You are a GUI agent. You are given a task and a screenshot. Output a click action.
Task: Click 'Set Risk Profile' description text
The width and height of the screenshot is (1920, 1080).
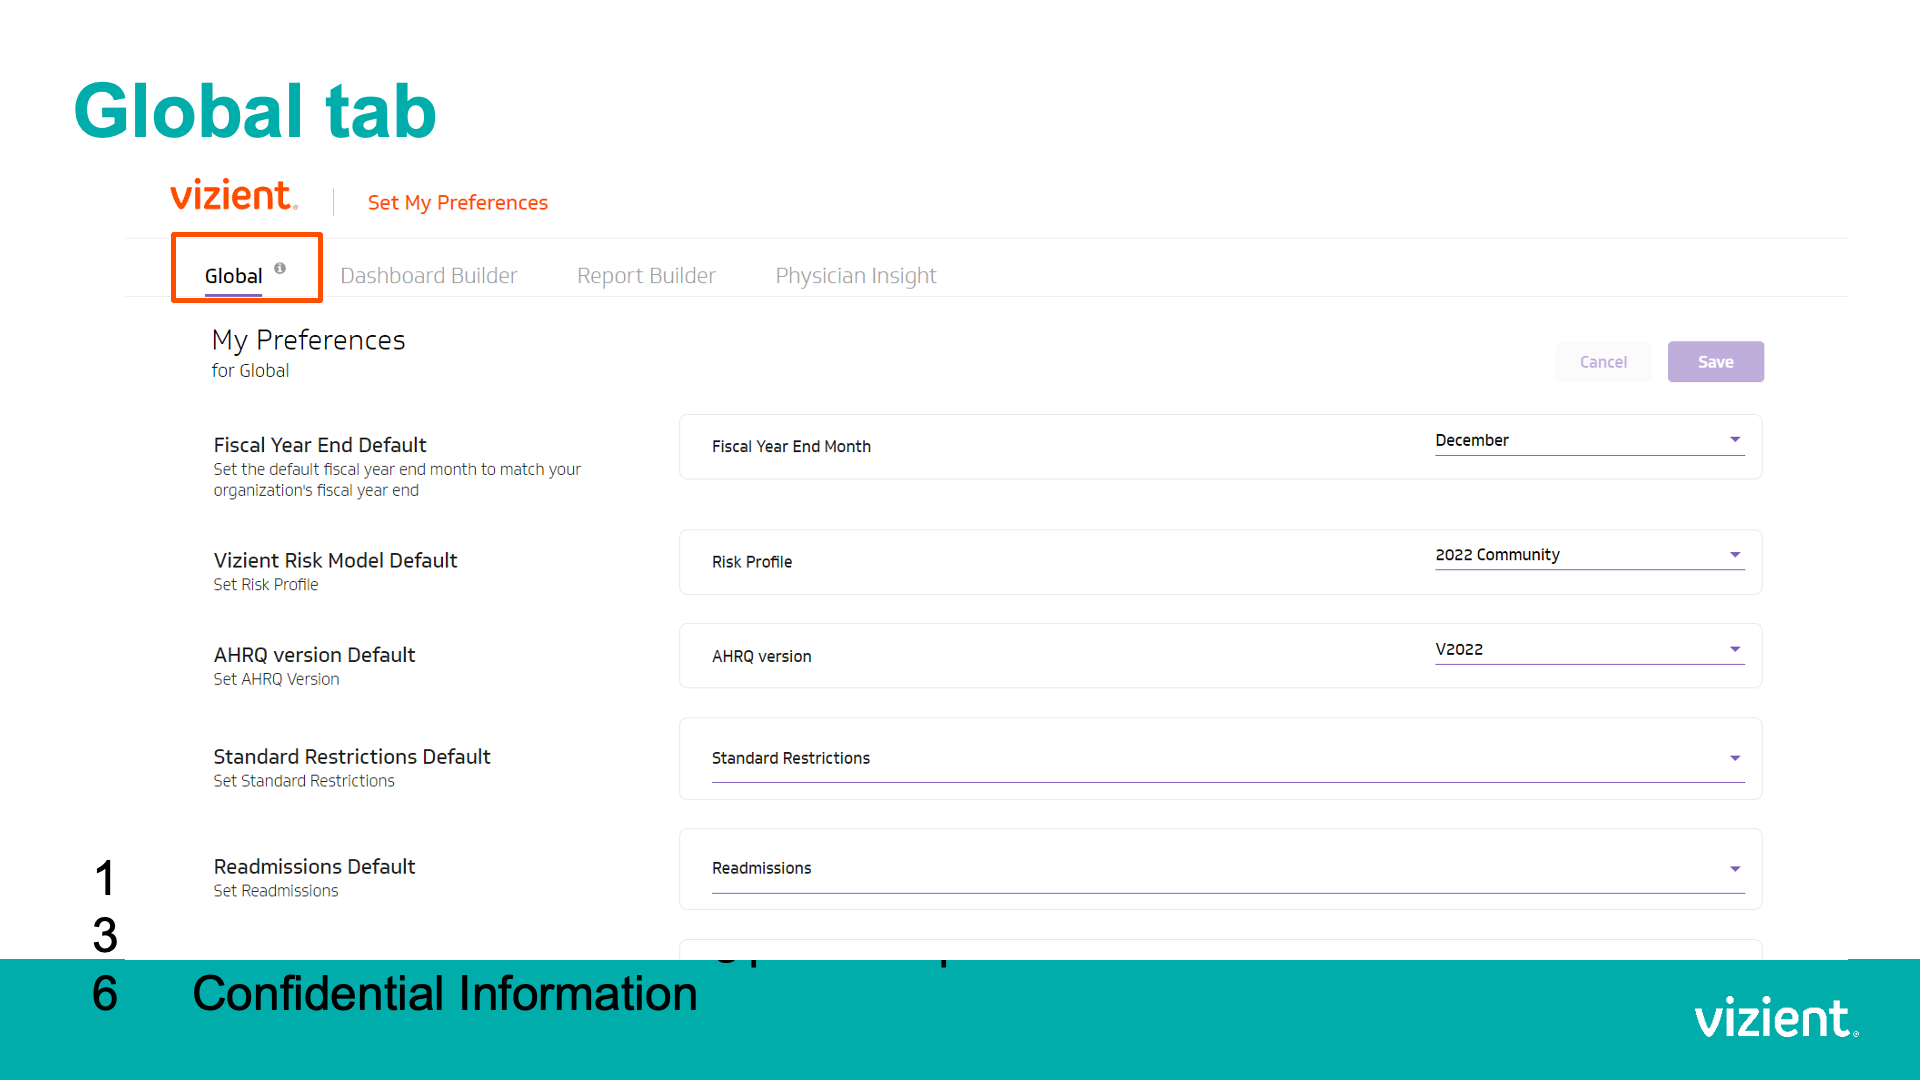[266, 585]
